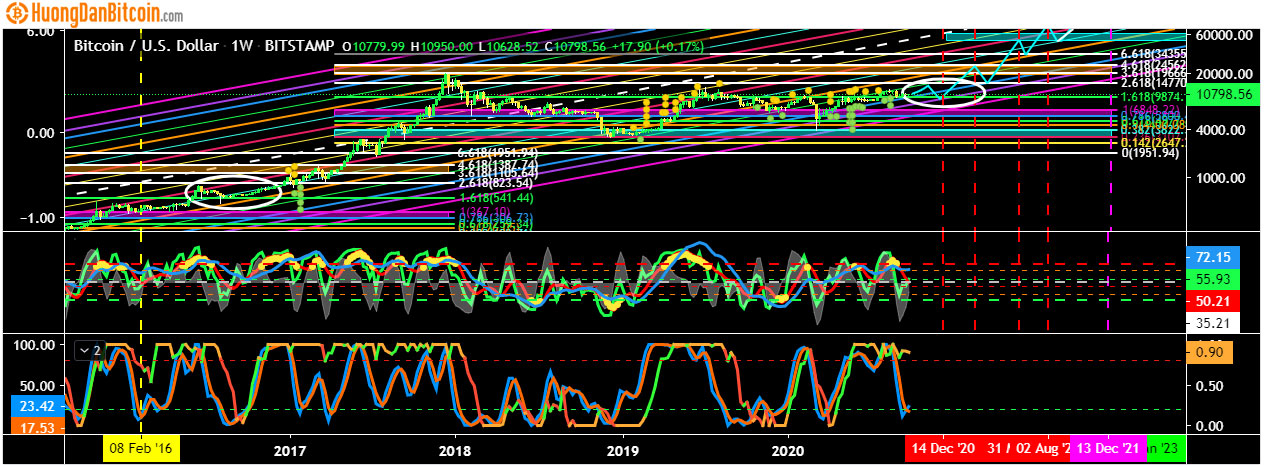
Task: Click the red 31 / 02 Aug date marker
Action: [1026, 449]
